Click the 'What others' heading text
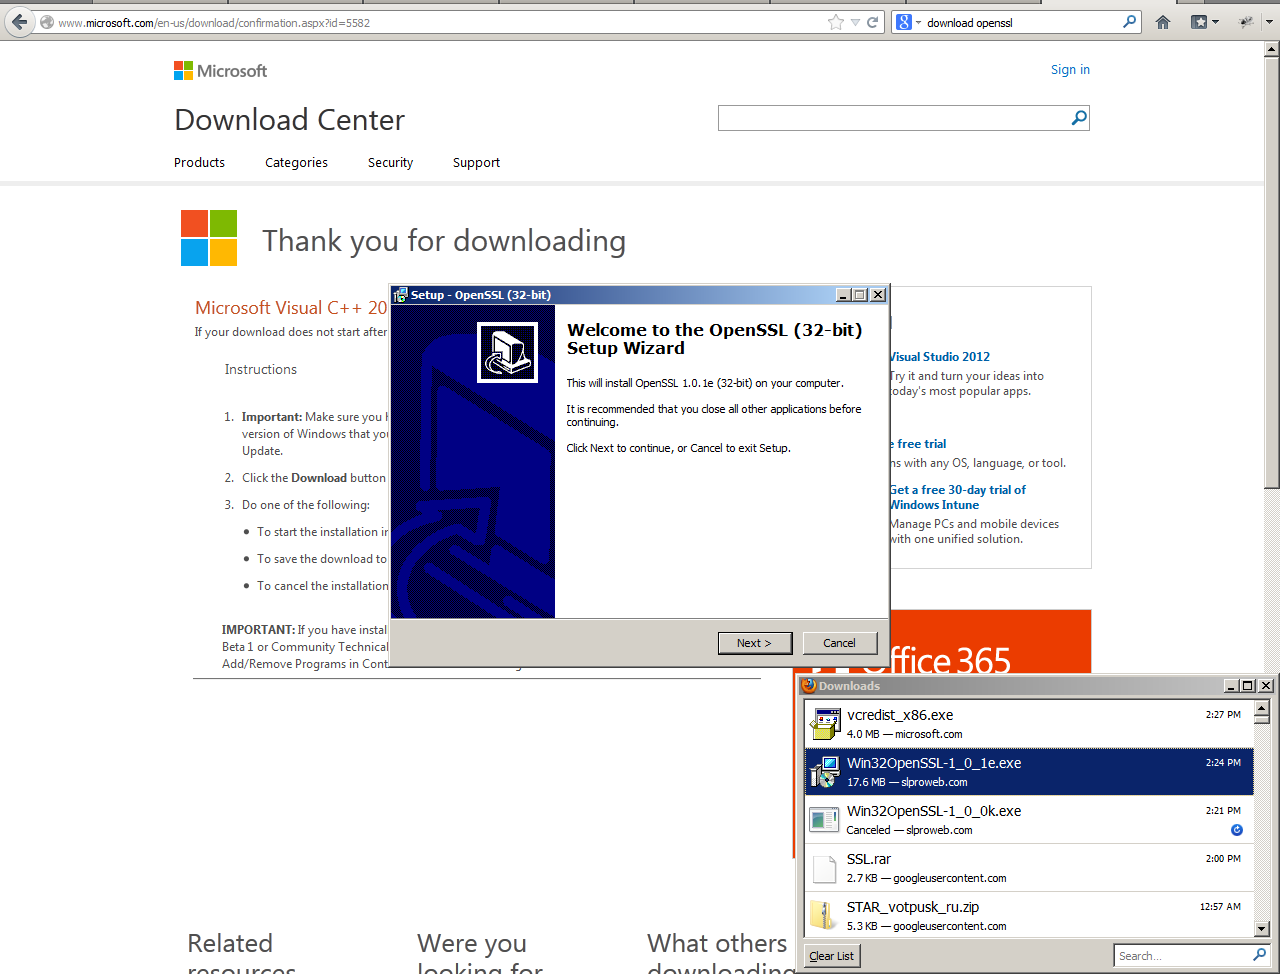The width and height of the screenshot is (1280, 974). tap(717, 943)
